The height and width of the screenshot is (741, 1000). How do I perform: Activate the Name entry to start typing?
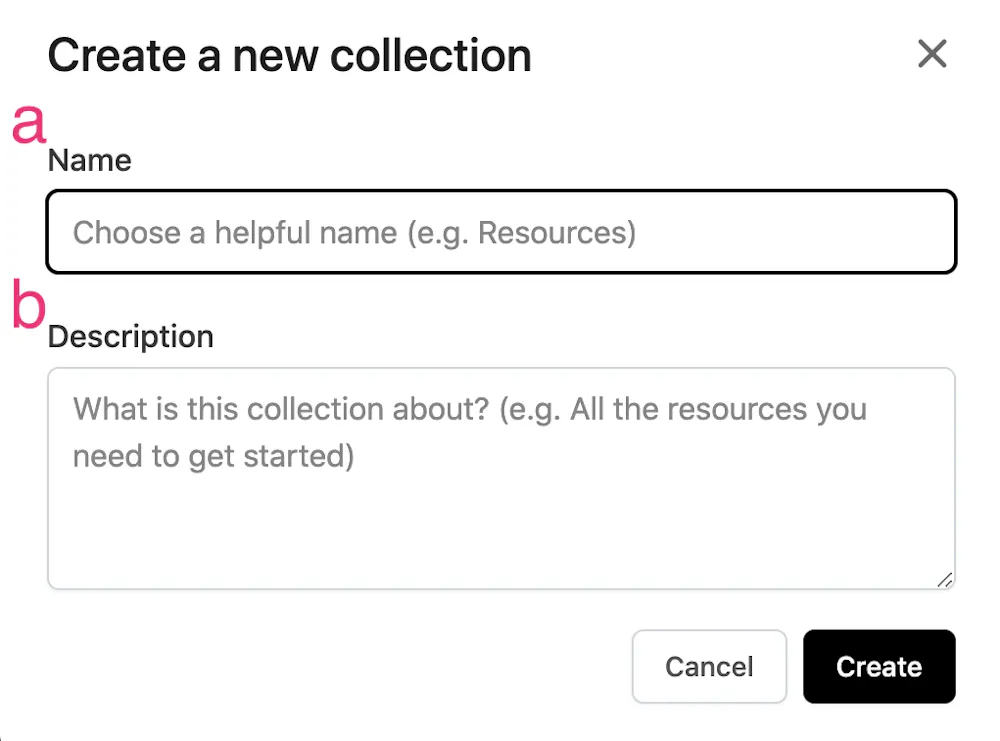pos(500,232)
